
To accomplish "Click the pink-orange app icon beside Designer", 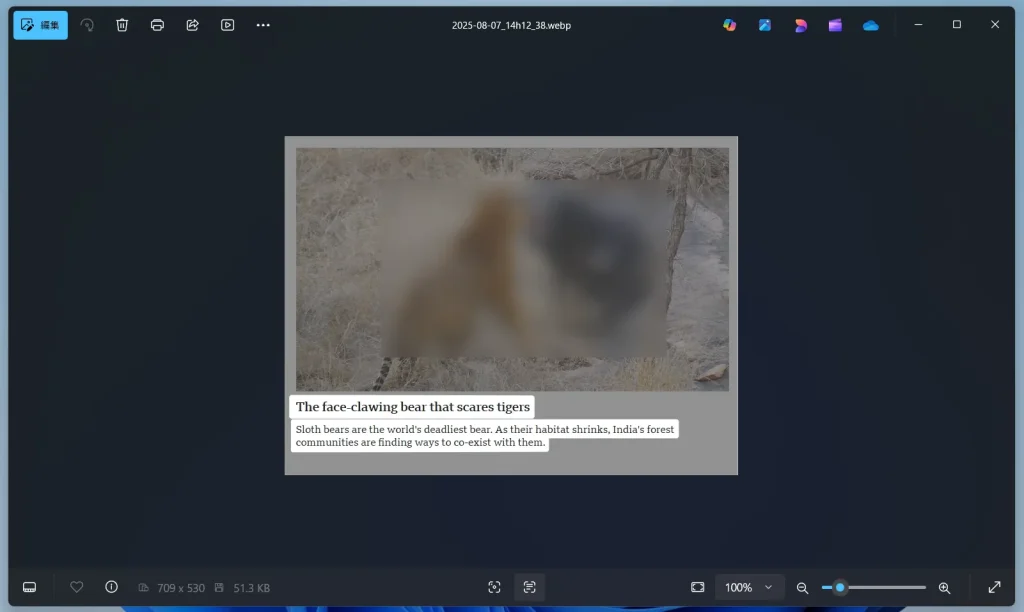I will 800,25.
